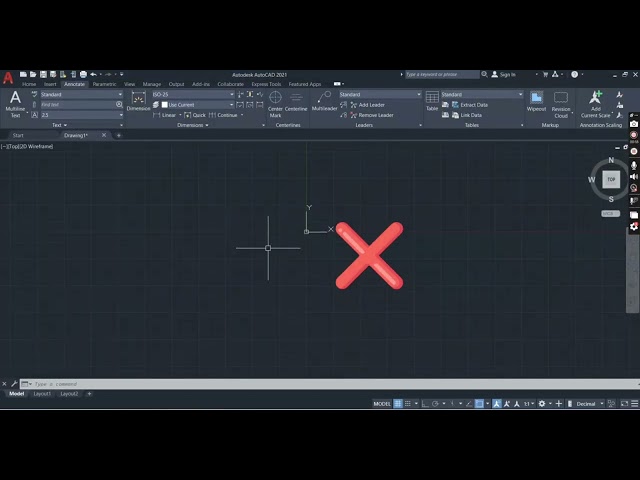This screenshot has height=480, width=640.
Task: Switch to the Layout1 tab
Action: [42, 394]
